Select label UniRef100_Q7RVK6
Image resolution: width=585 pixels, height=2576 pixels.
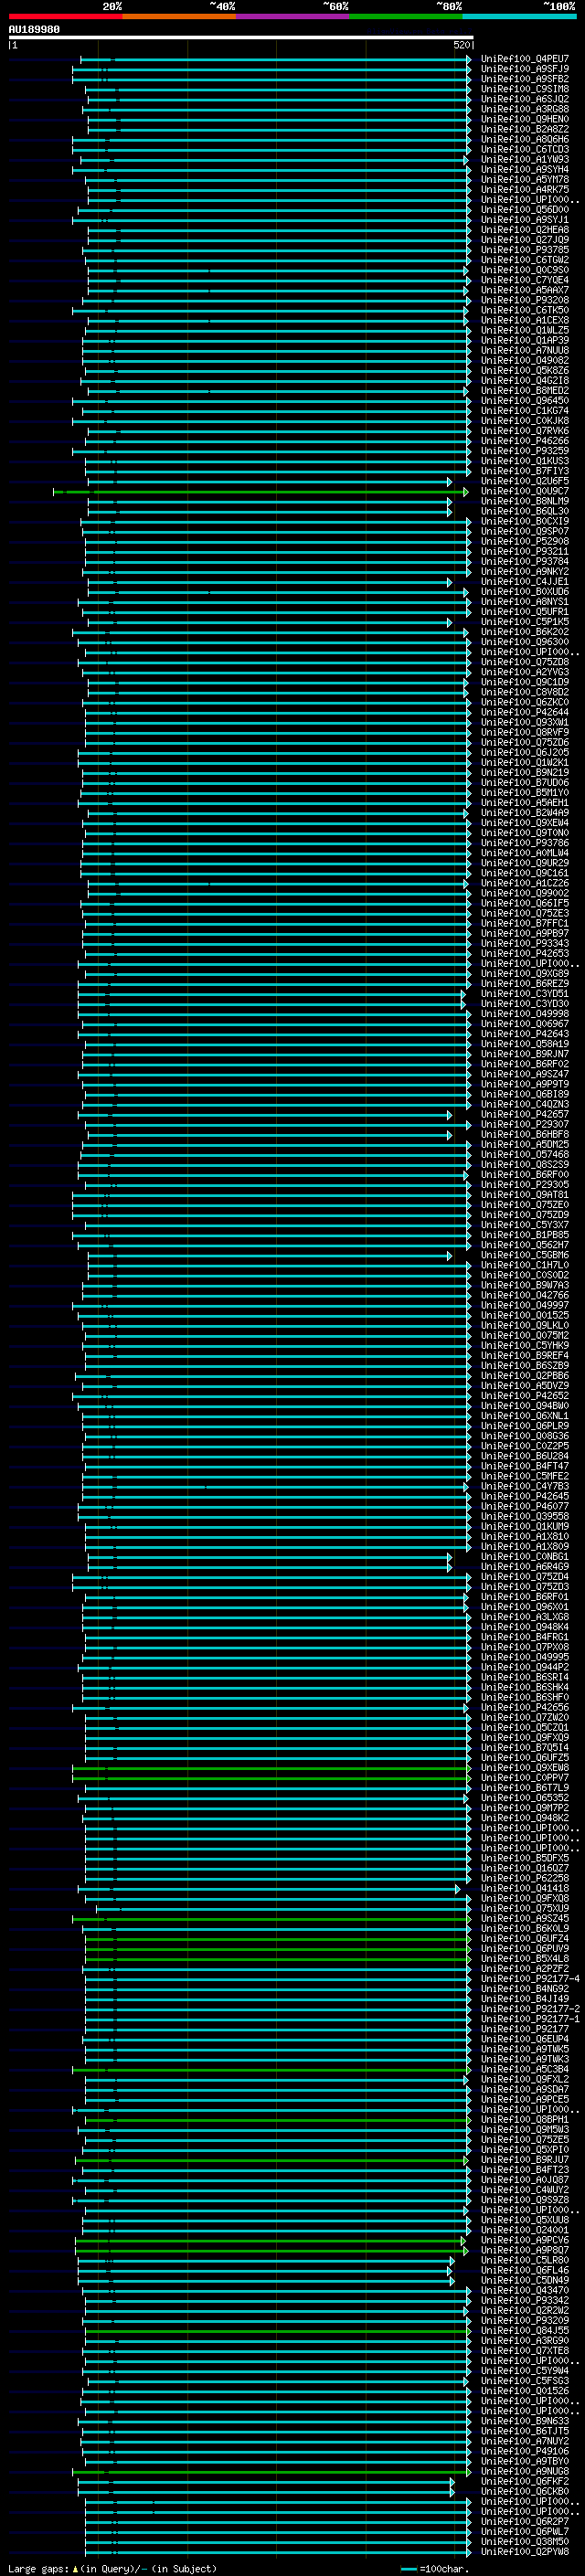coord(525,431)
